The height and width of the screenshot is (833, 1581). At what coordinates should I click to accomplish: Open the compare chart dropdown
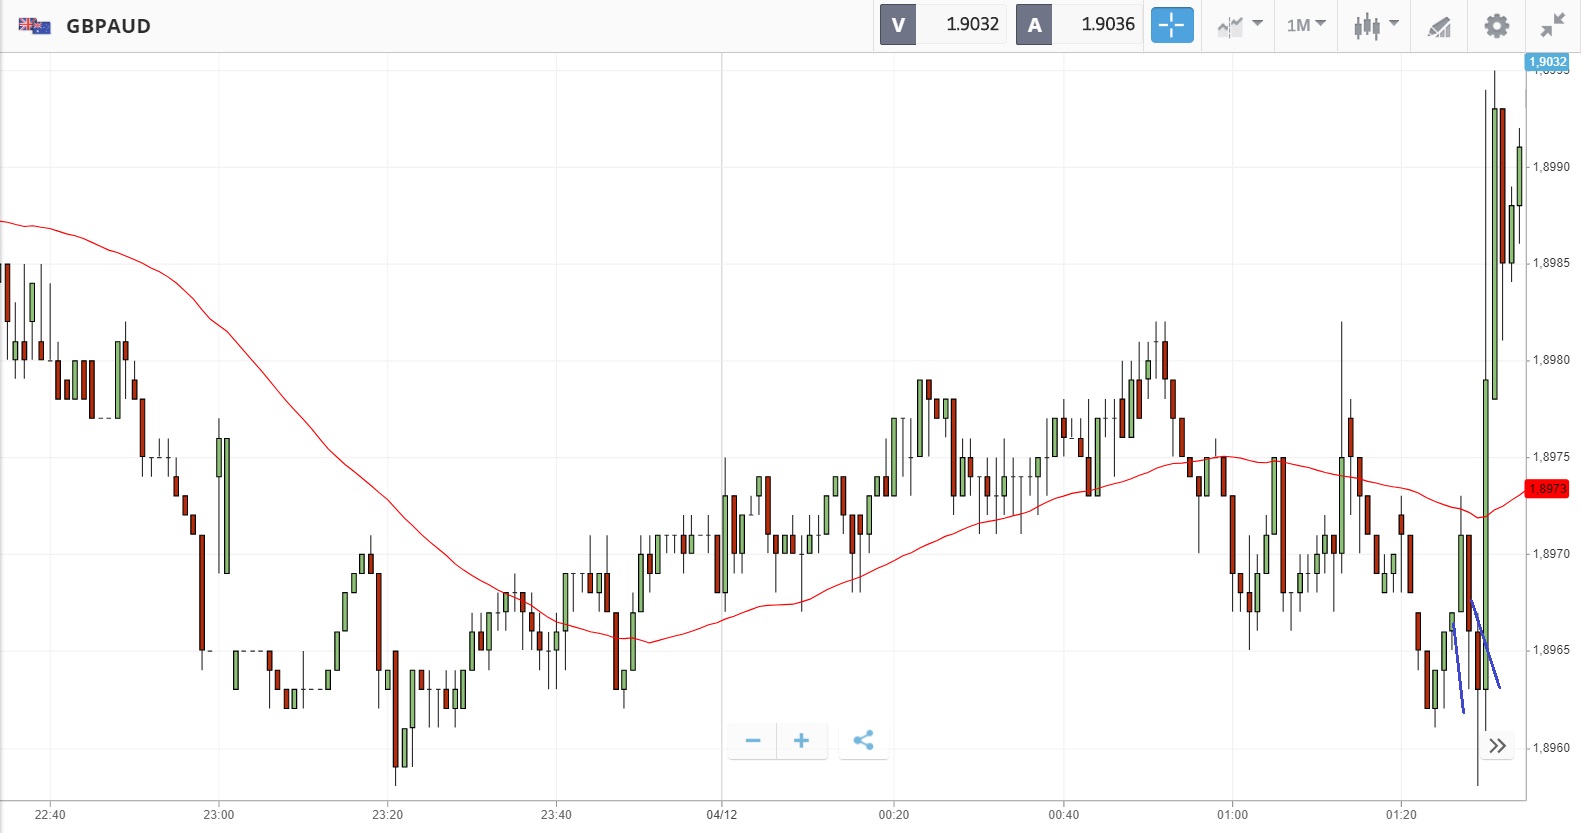click(1240, 26)
